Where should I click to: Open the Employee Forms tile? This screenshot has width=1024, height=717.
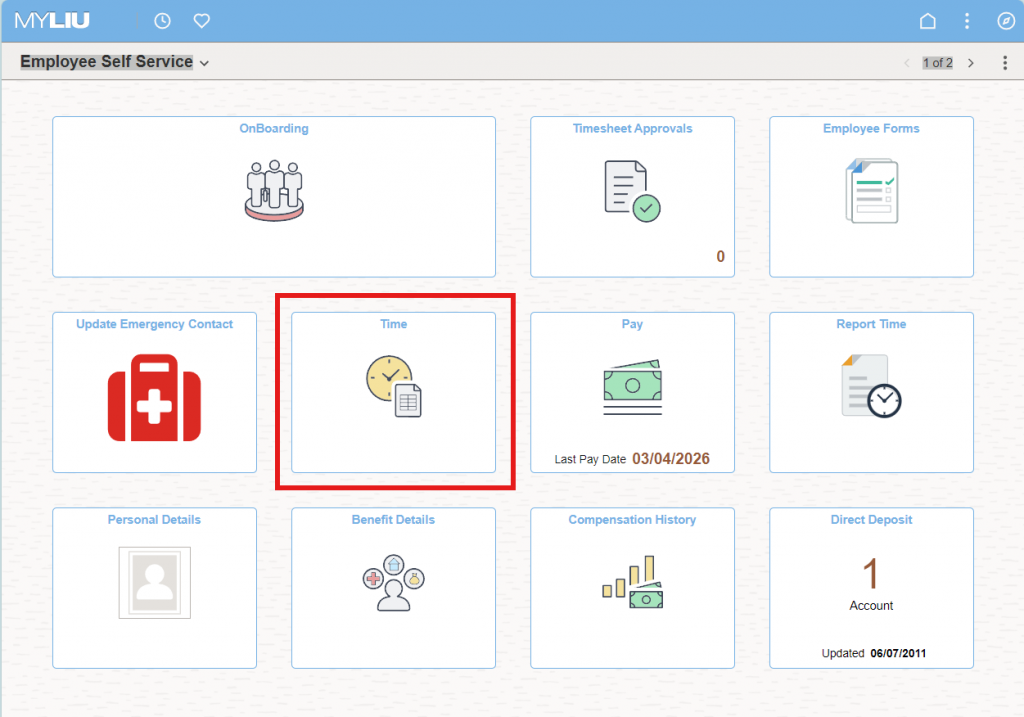871,196
